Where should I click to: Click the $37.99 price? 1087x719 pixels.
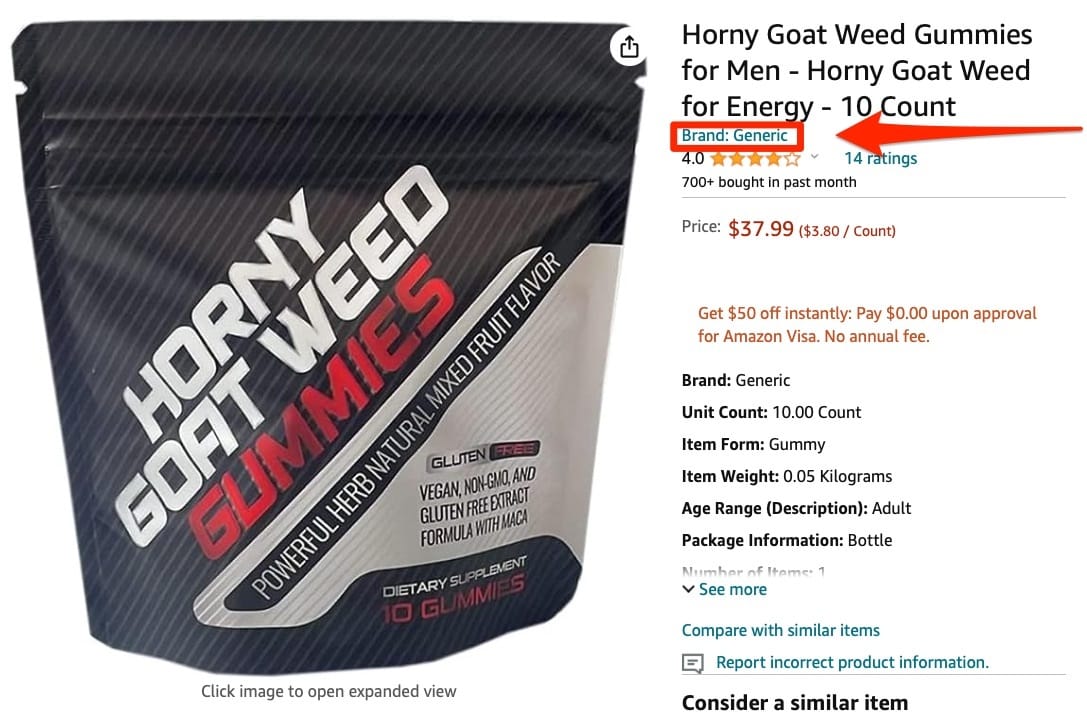760,228
